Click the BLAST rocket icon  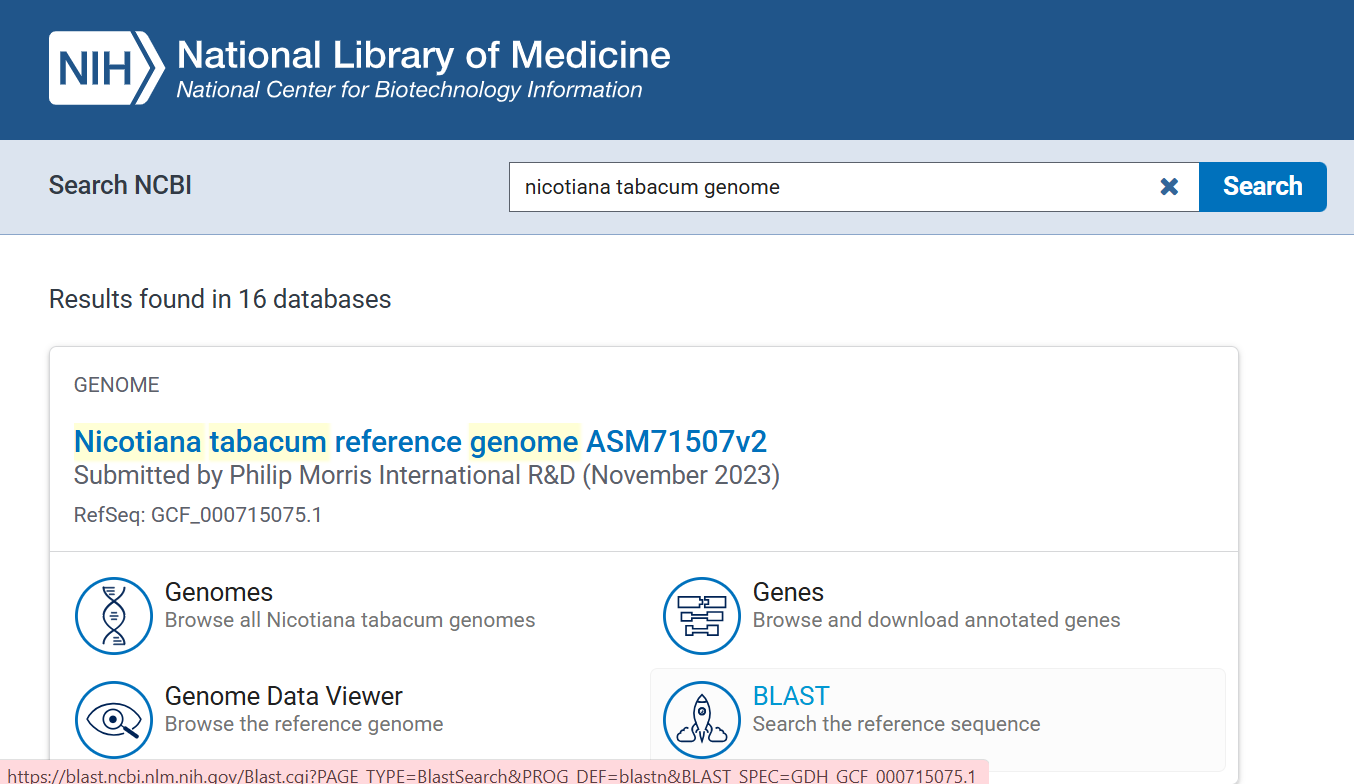coord(702,720)
